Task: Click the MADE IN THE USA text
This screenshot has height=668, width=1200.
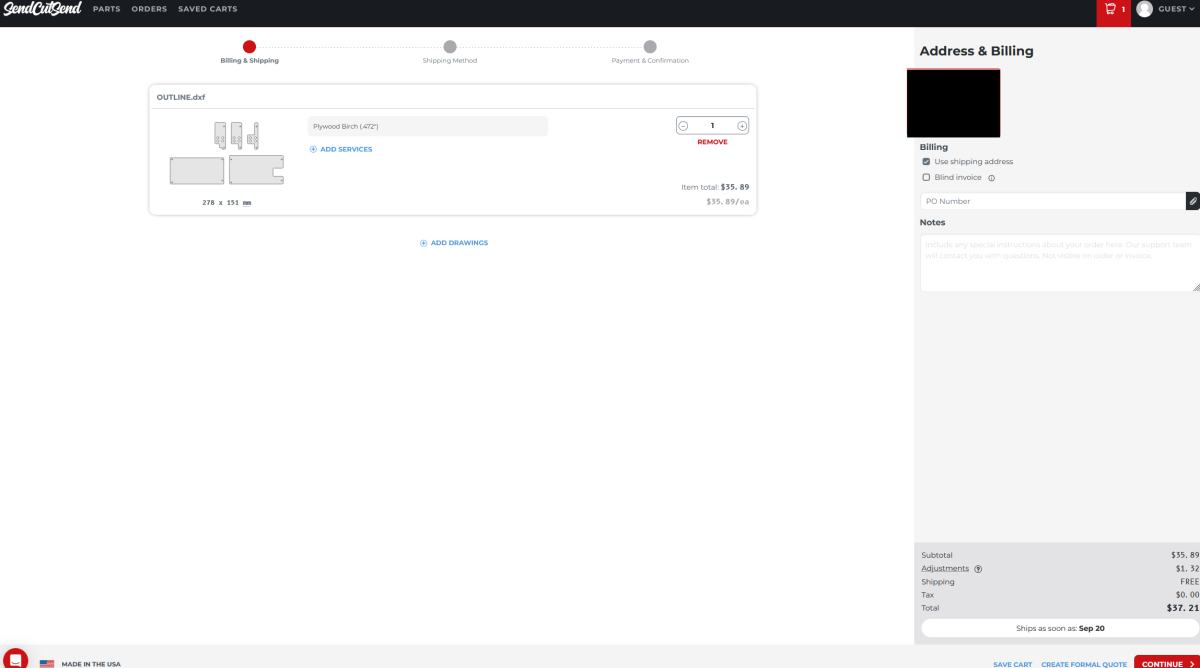Action: [91, 664]
